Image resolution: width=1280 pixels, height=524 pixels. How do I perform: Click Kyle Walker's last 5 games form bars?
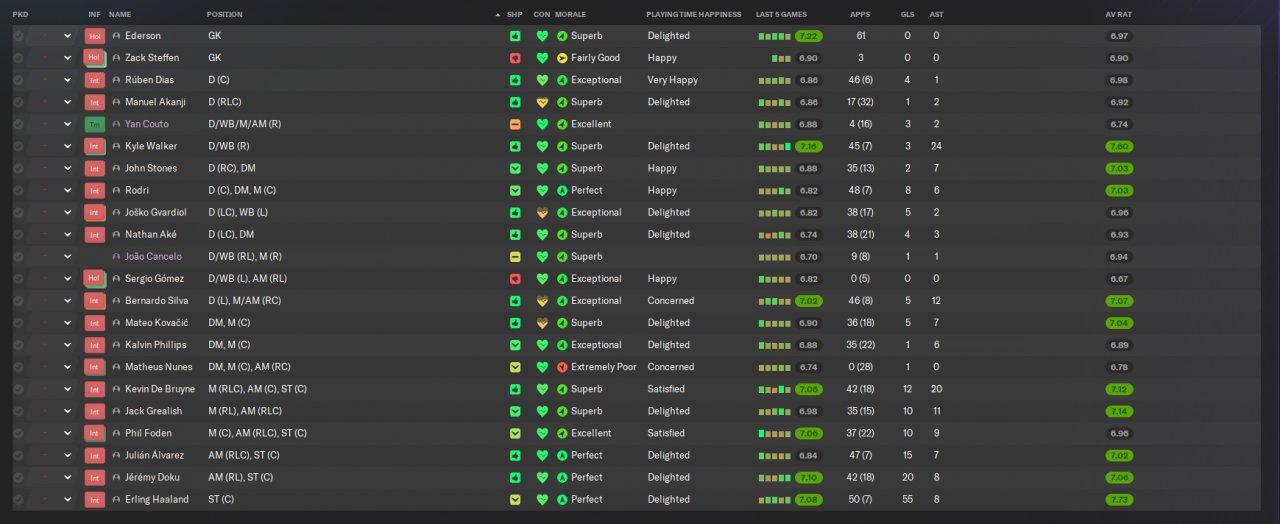click(x=774, y=146)
